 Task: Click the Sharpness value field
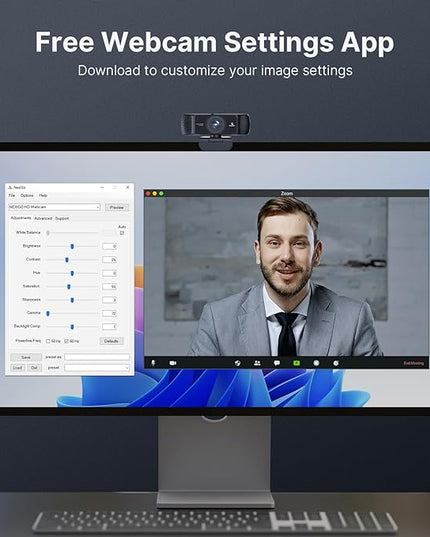click(110, 300)
